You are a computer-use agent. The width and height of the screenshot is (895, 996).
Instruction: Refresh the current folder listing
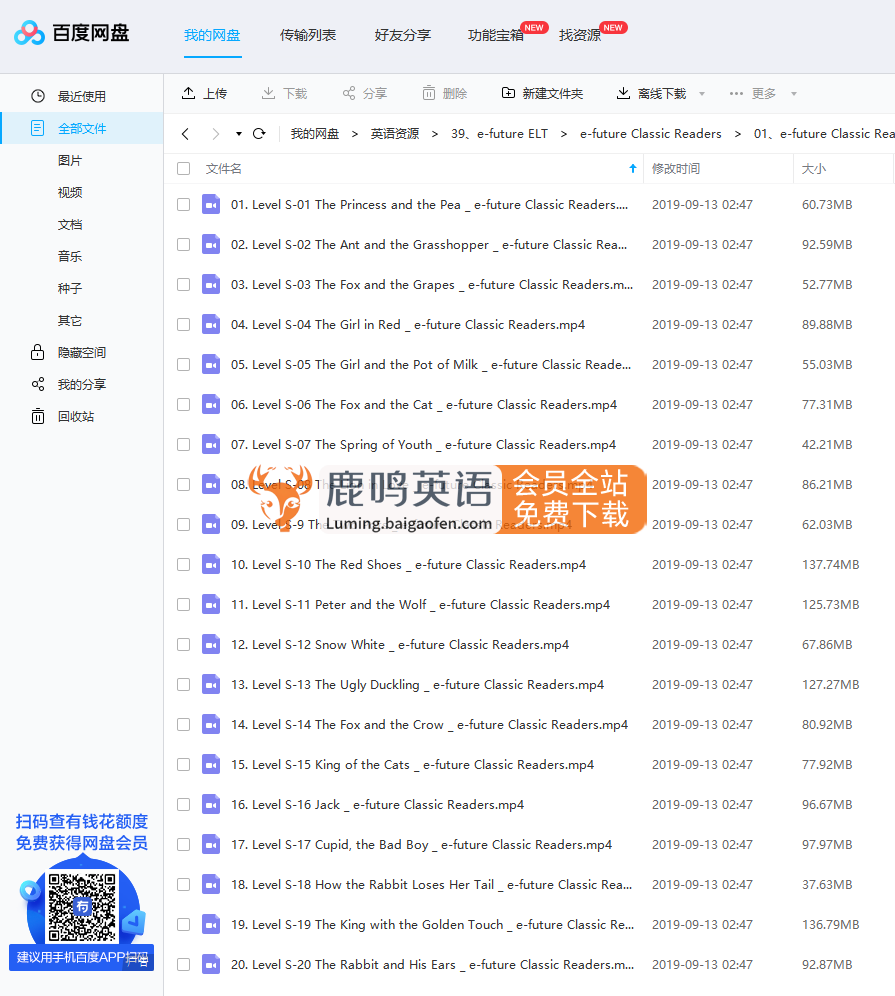tap(259, 133)
